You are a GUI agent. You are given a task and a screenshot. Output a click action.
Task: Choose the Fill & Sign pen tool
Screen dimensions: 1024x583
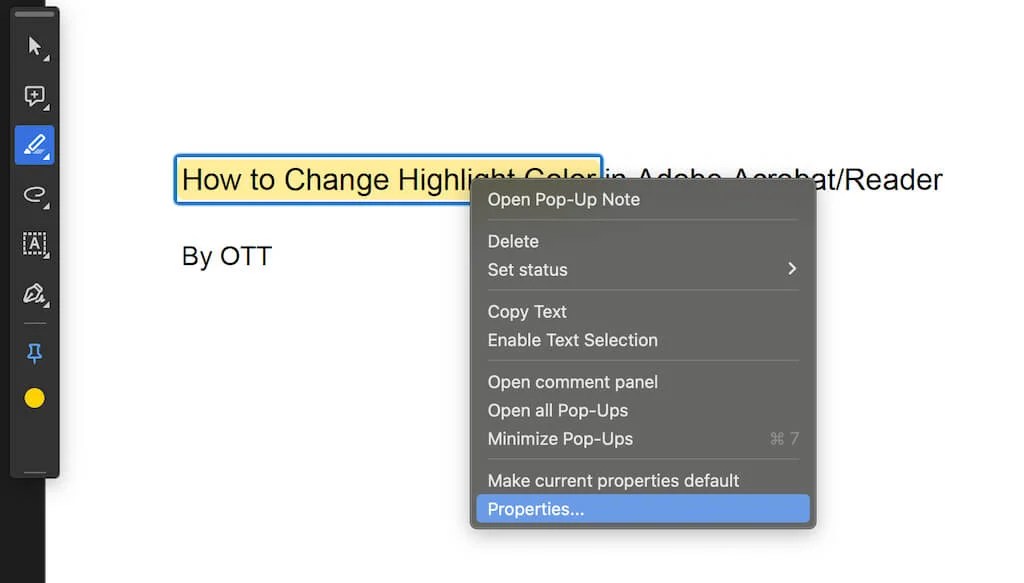[35, 293]
